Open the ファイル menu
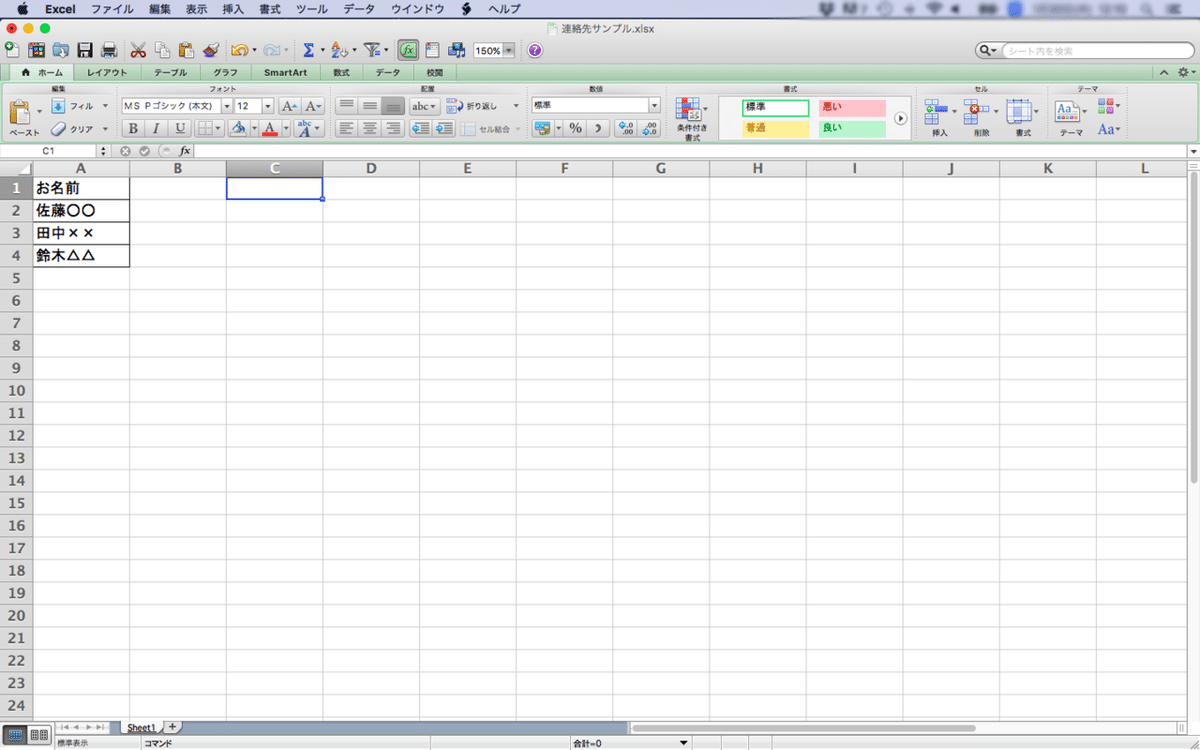1200x750 pixels. click(x=113, y=9)
